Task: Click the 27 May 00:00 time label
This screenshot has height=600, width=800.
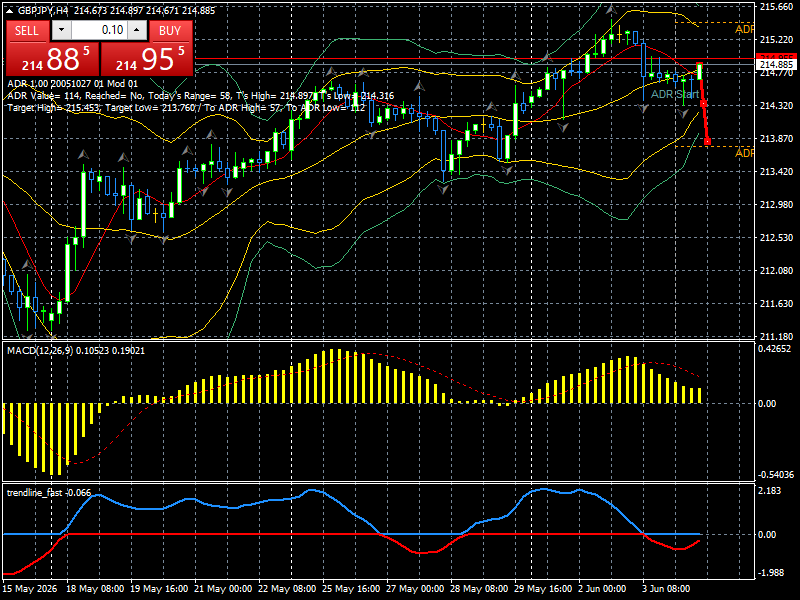Action: coord(415,588)
